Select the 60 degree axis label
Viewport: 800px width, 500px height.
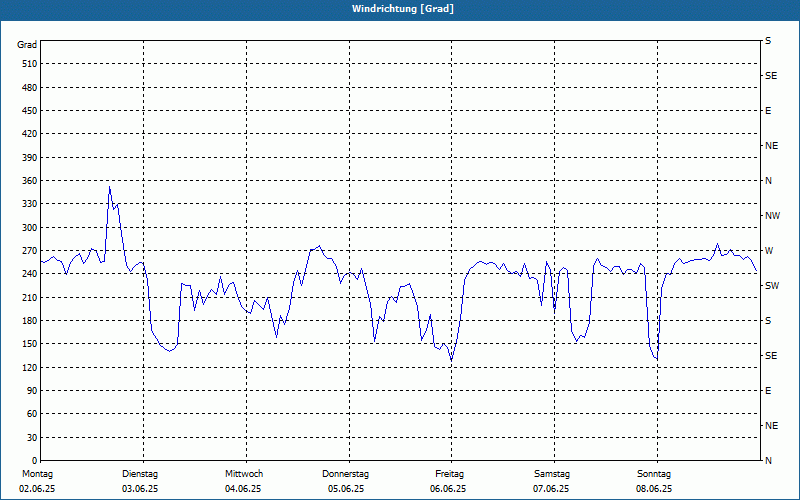(32, 414)
